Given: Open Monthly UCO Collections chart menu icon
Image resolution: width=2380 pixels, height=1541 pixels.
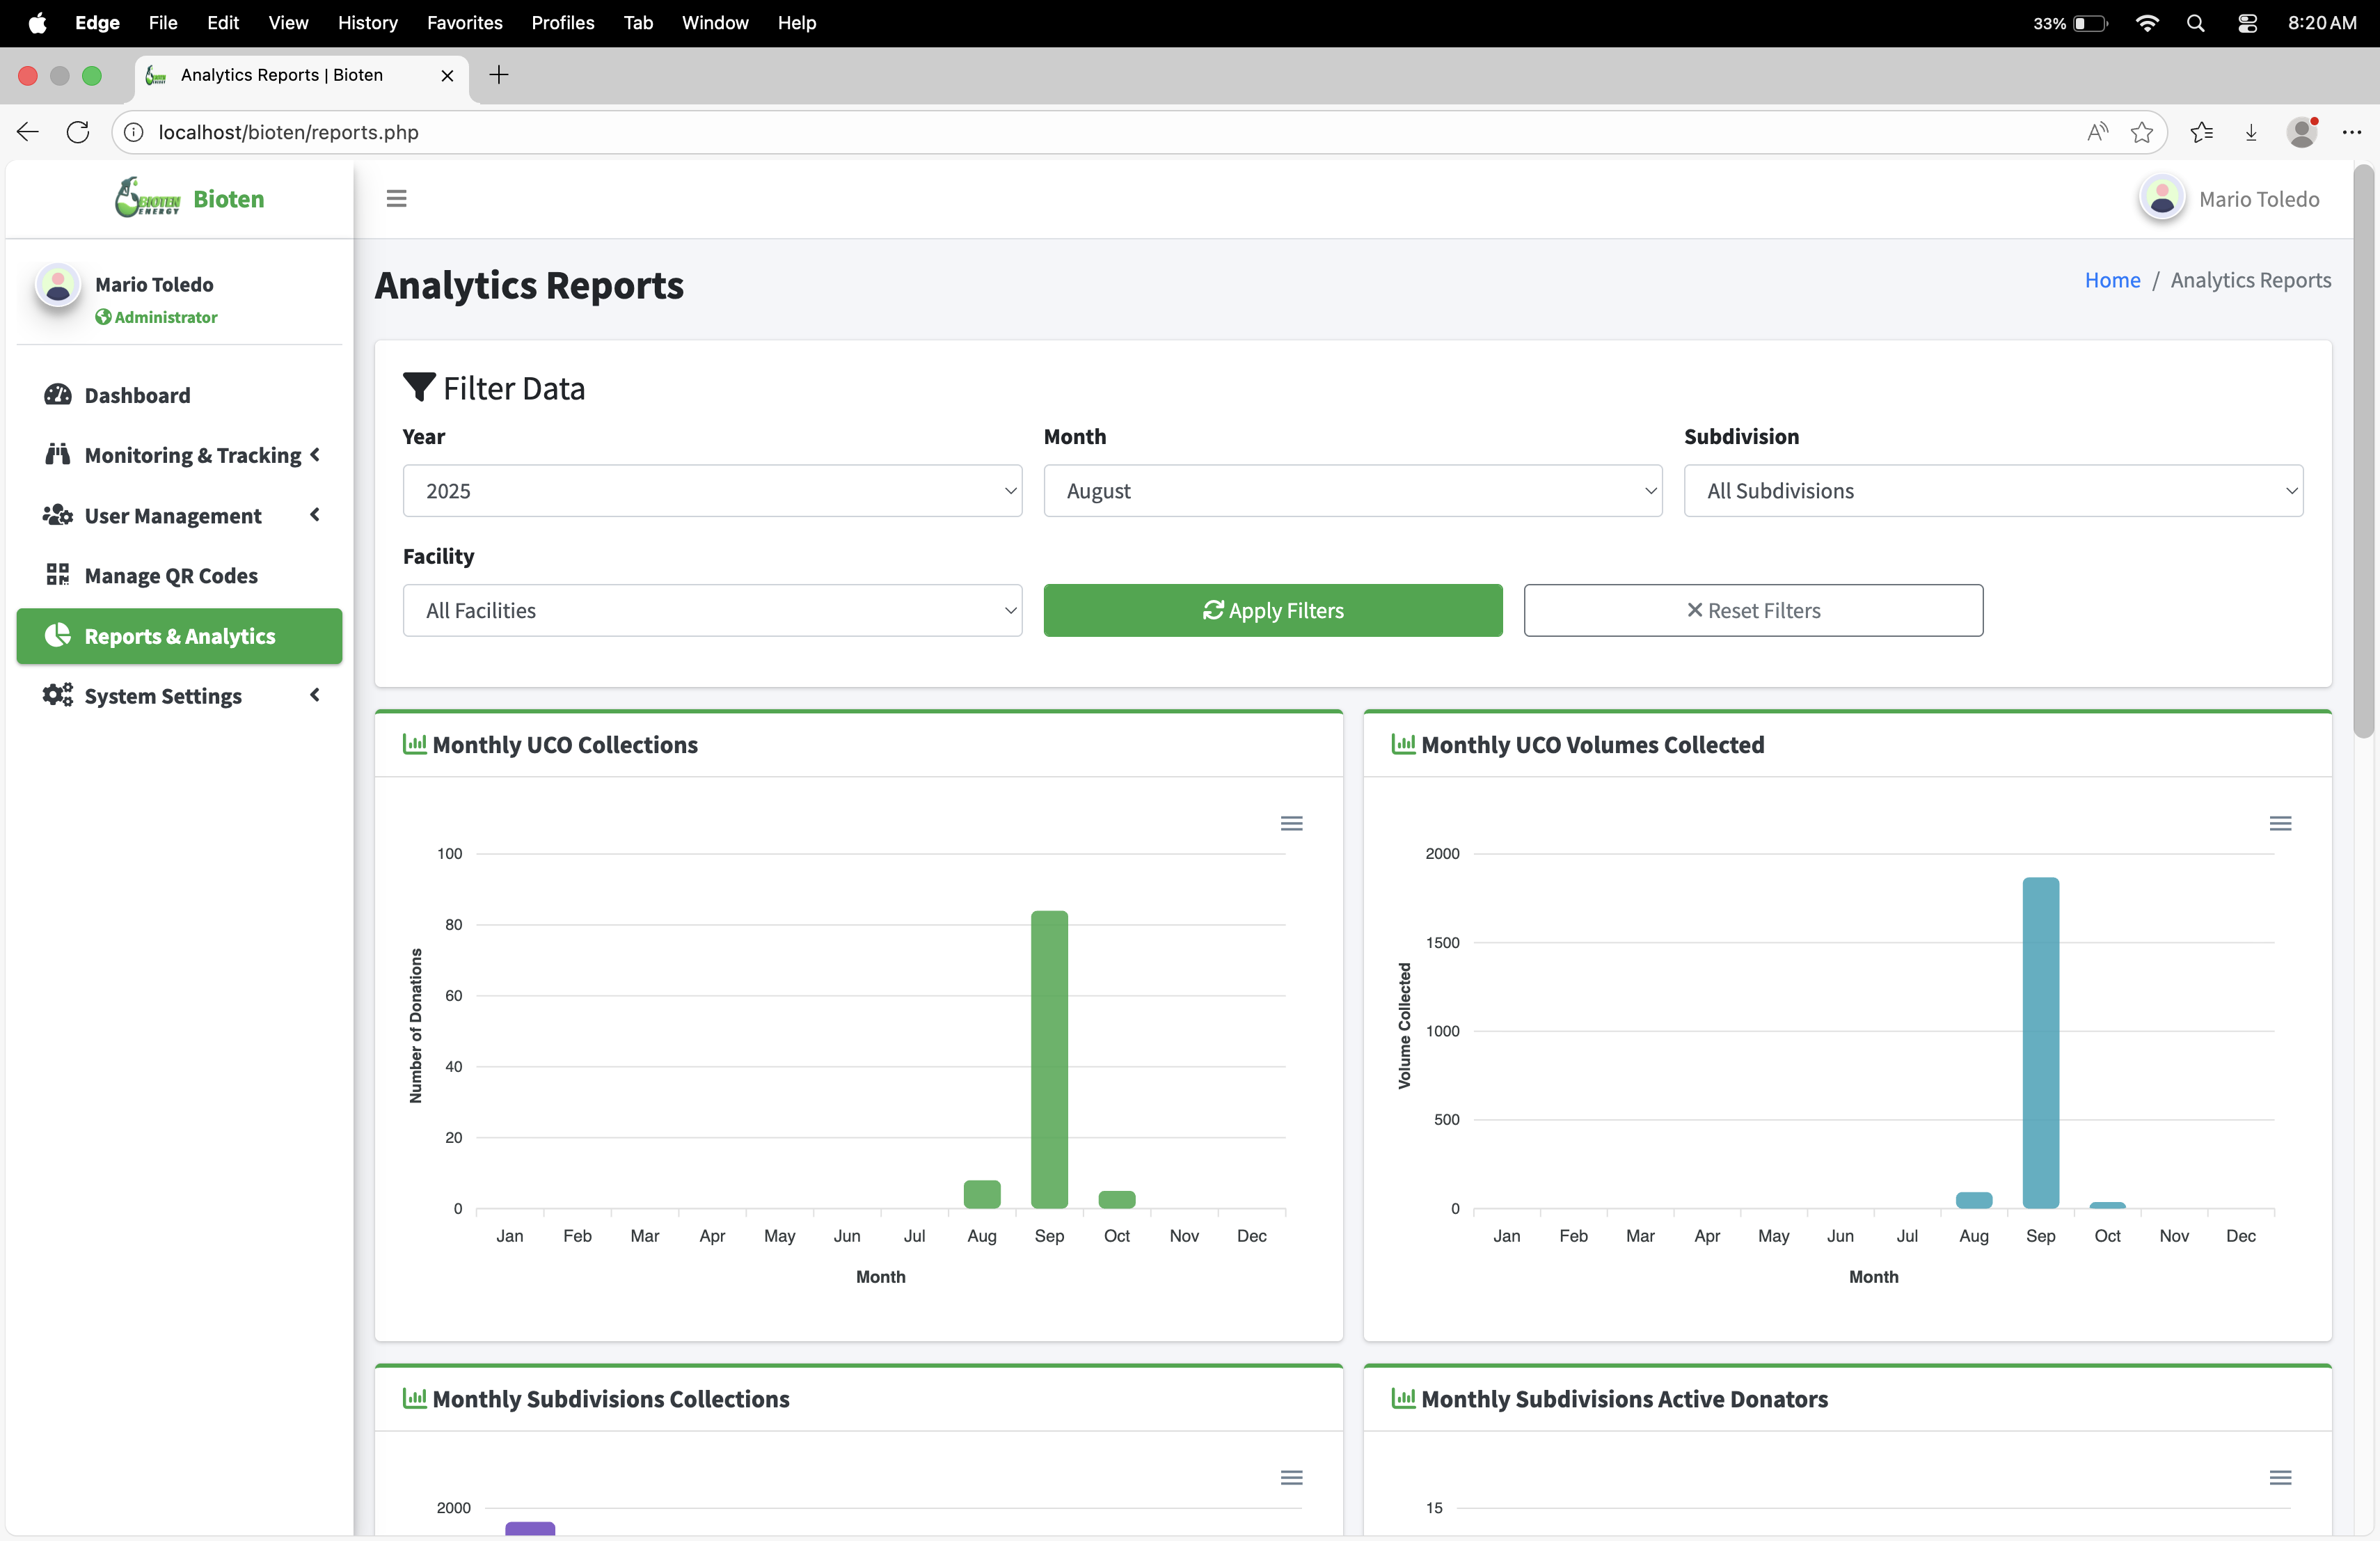Looking at the screenshot, I should 1291,823.
